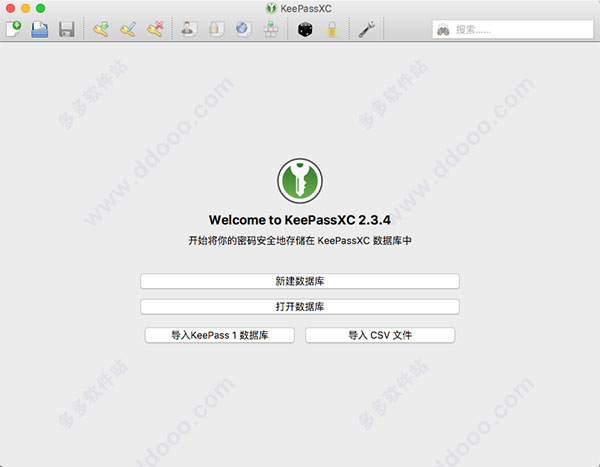
Task: Copy URL with the globe icon
Action: [243, 29]
